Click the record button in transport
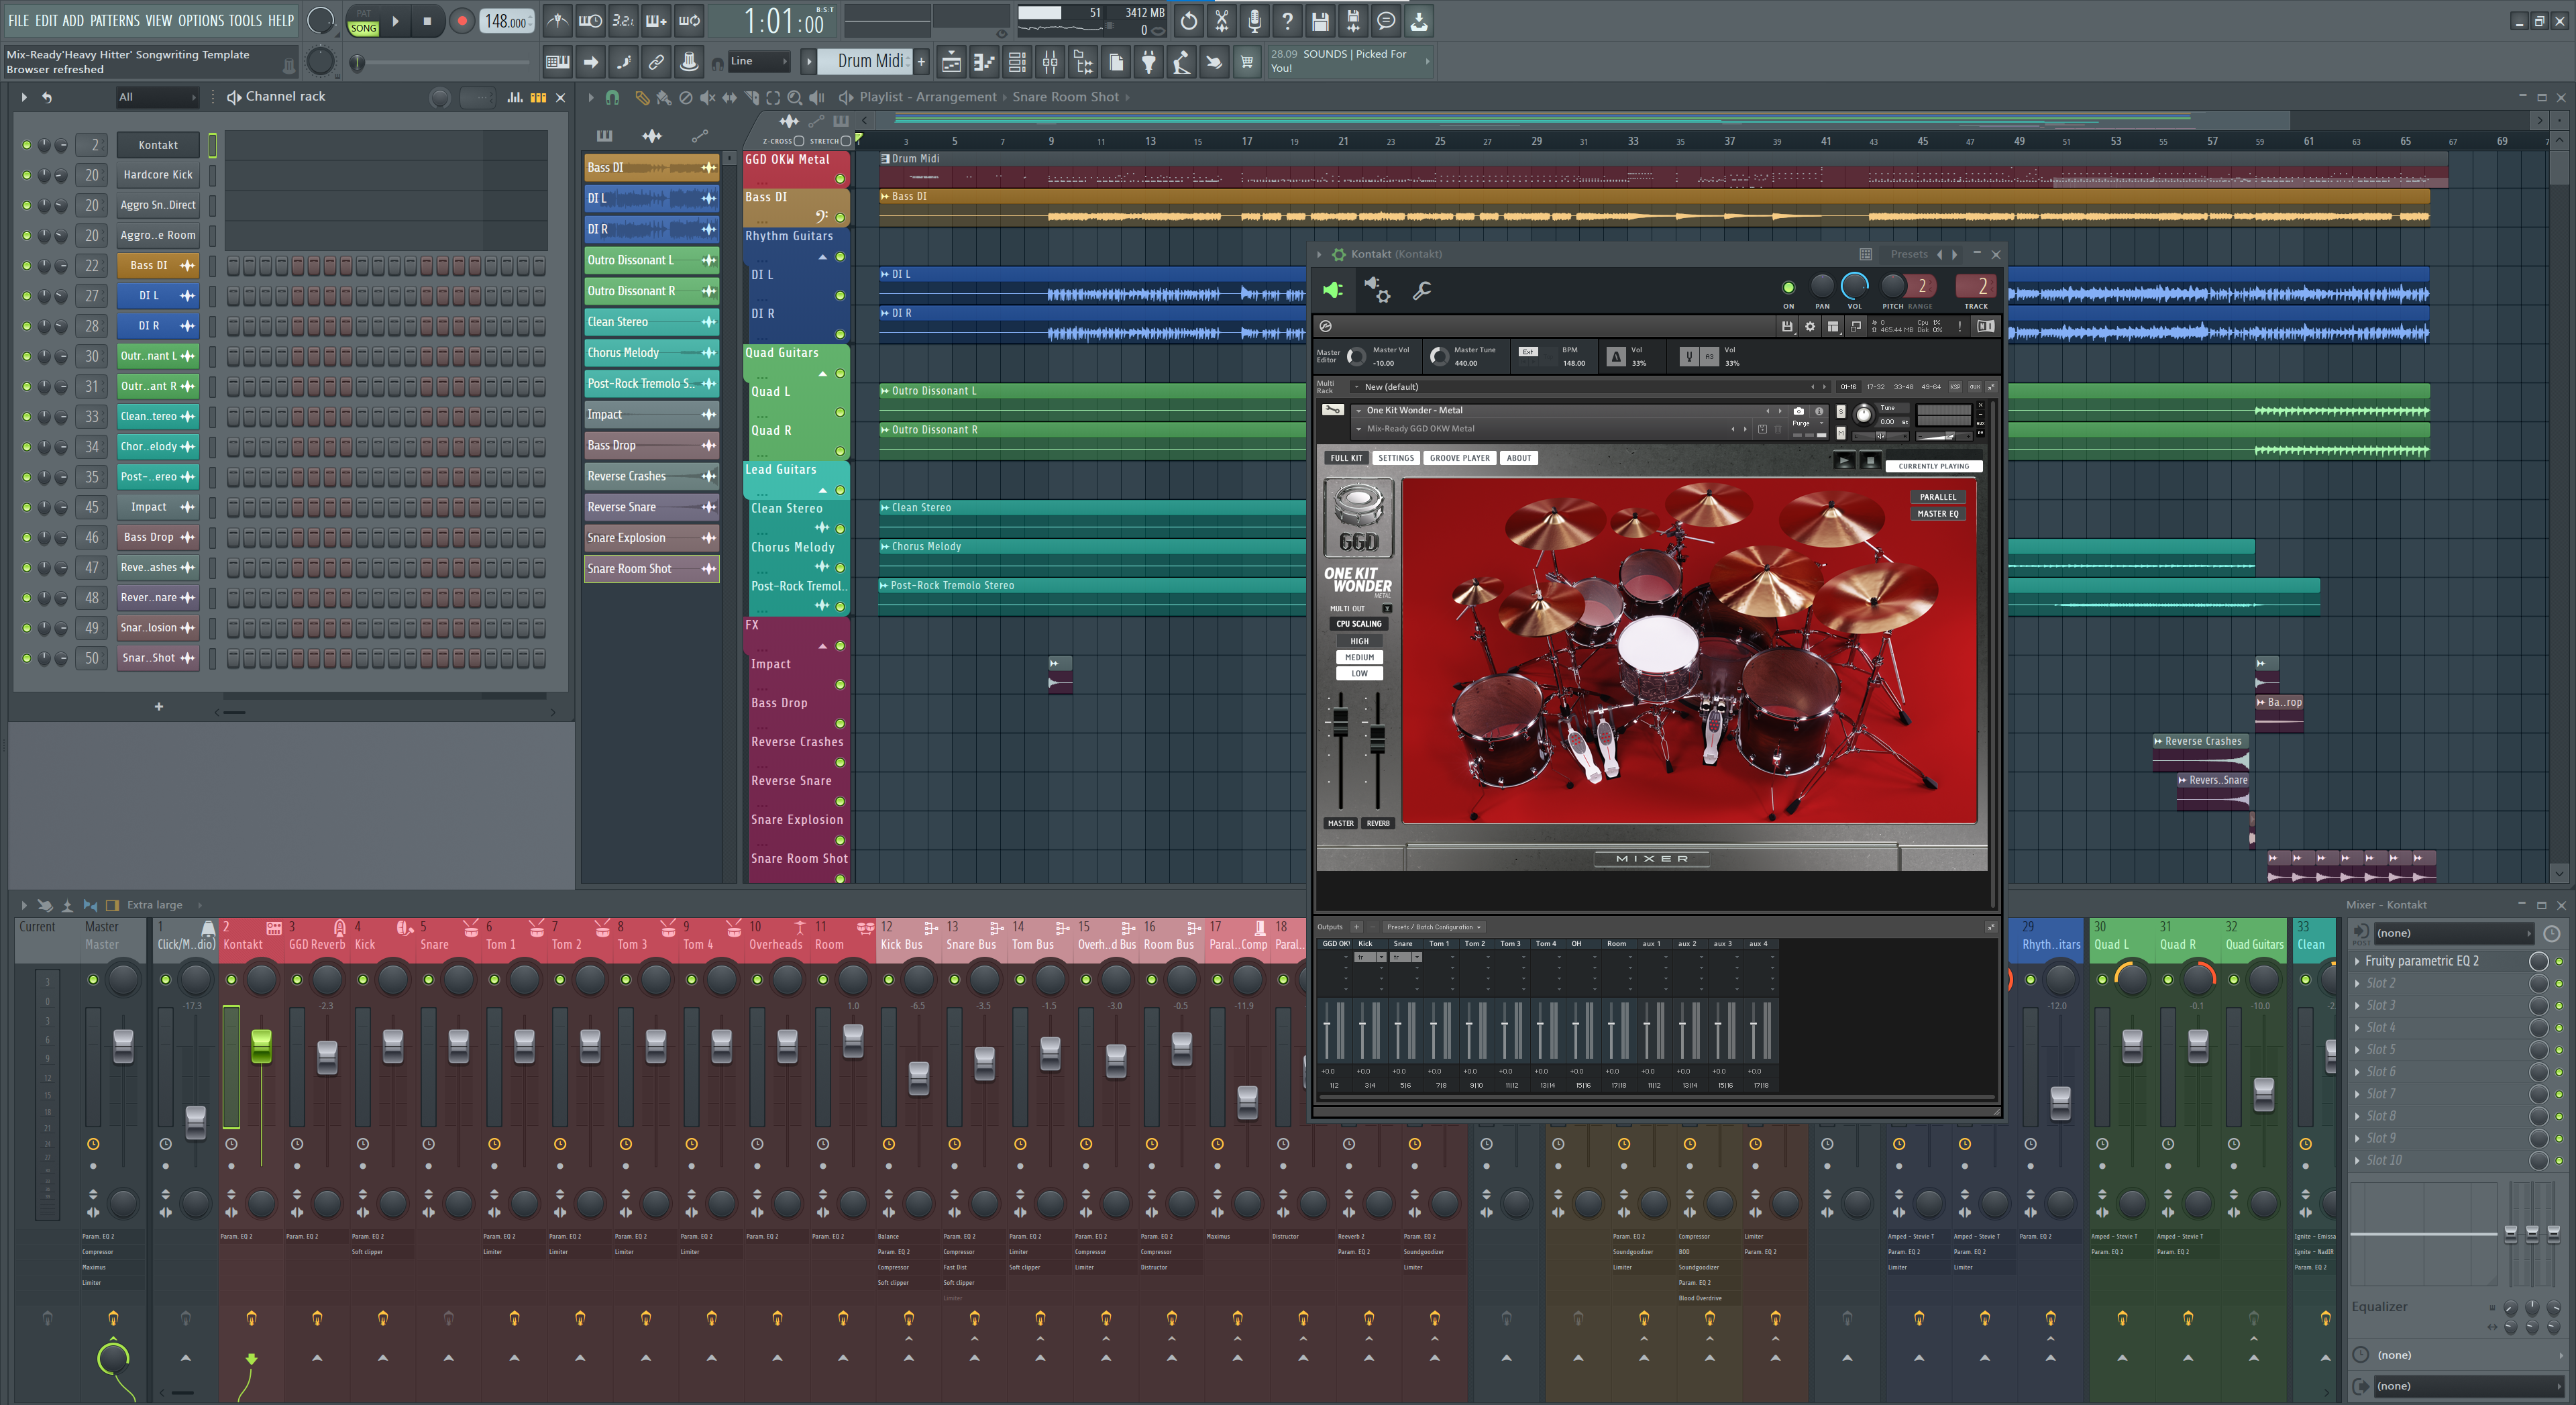Viewport: 2576px width, 1405px height. pyautogui.click(x=461, y=21)
